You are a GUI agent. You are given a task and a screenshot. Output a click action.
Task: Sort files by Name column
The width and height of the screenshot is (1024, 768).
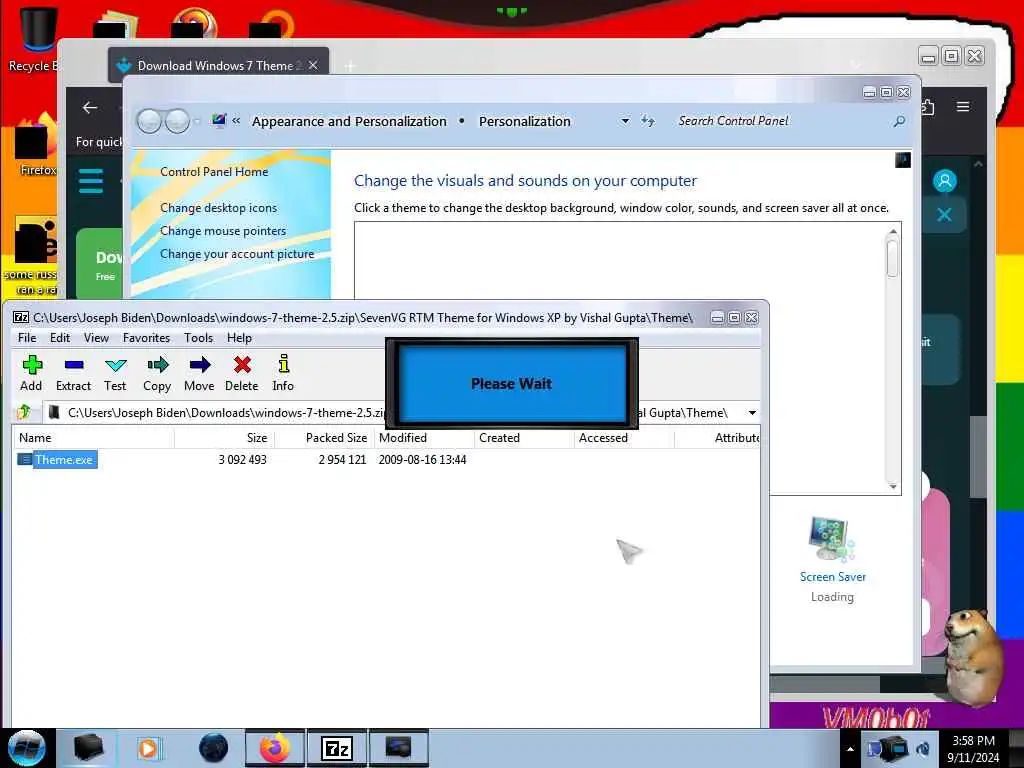tap(93, 438)
